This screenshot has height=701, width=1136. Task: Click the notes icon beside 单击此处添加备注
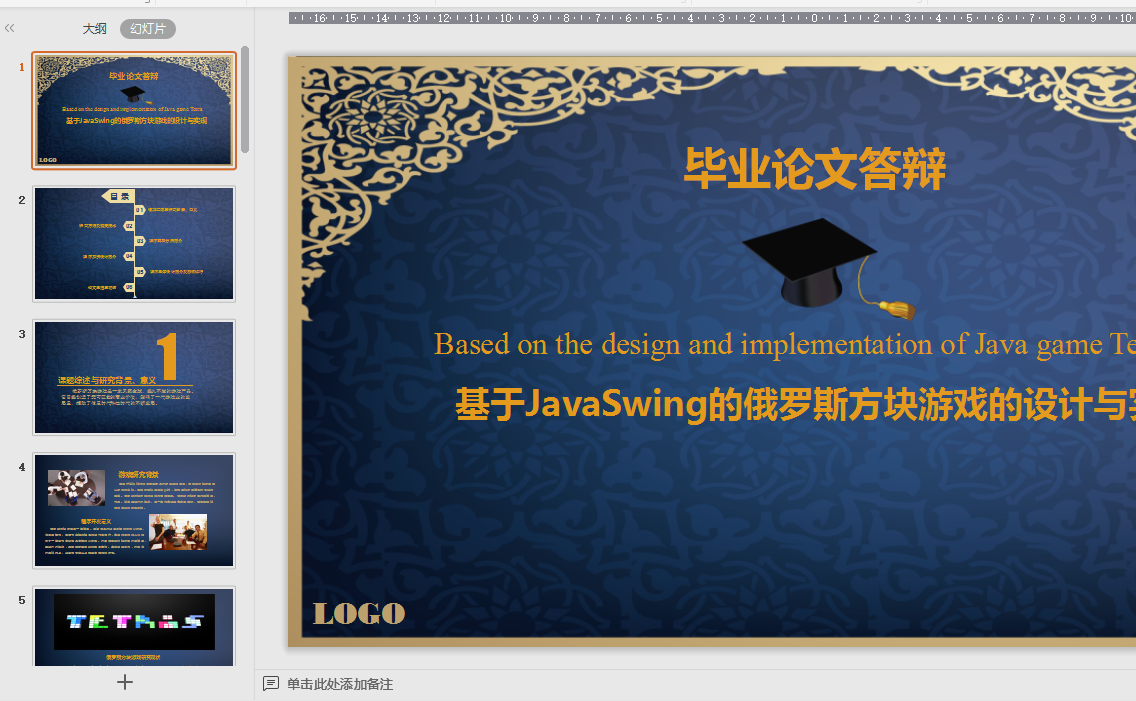270,684
